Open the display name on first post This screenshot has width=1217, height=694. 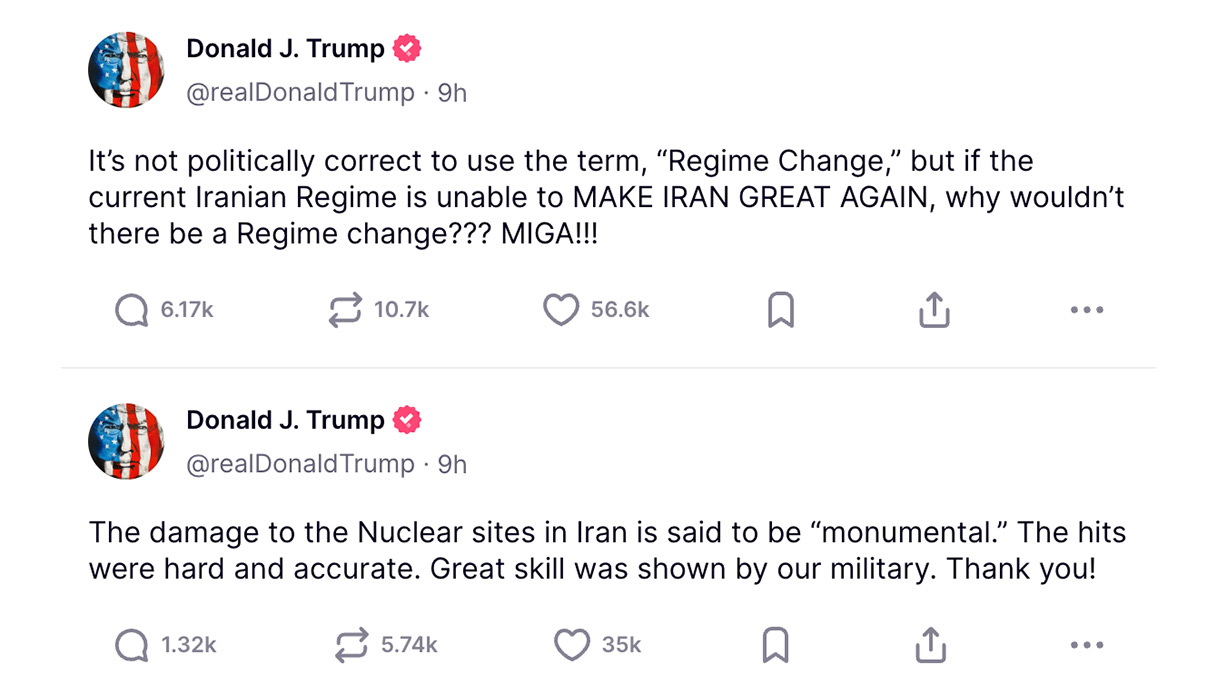pyautogui.click(x=285, y=48)
